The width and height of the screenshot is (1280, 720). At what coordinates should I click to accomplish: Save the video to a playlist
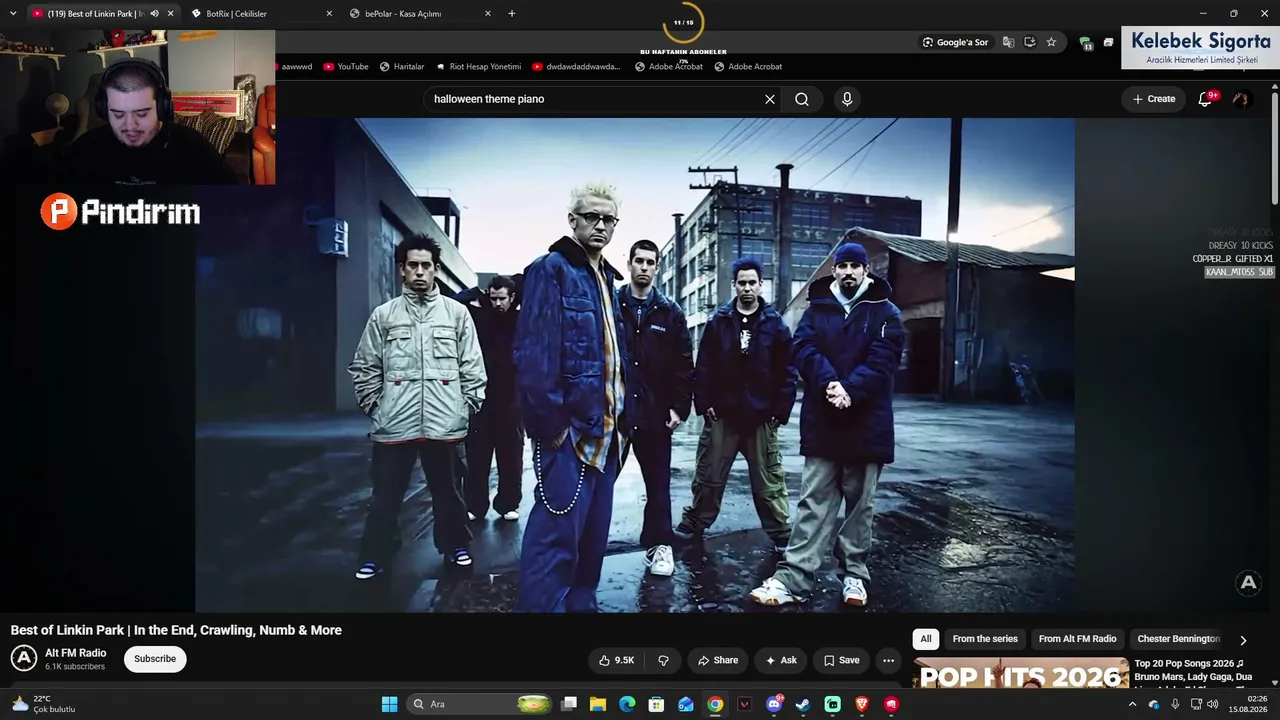pyautogui.click(x=841, y=660)
